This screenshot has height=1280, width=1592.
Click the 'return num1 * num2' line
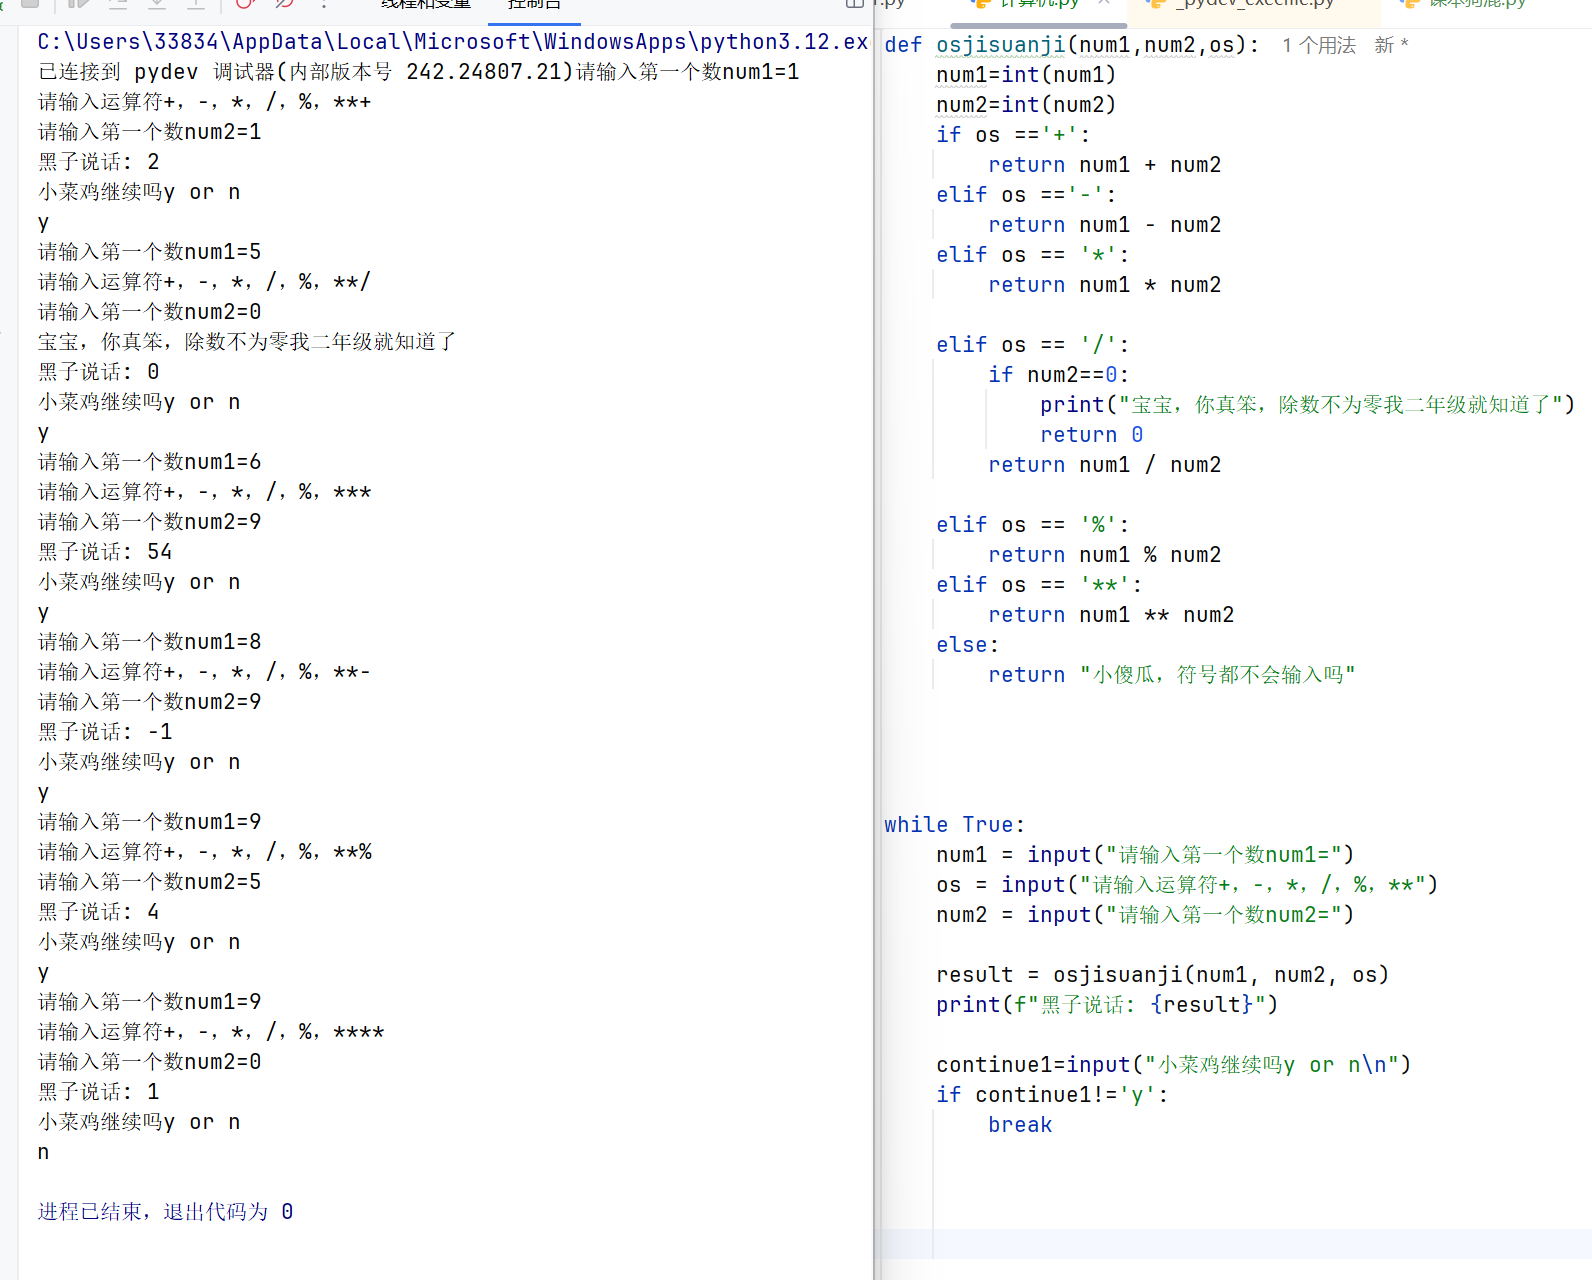tap(1105, 285)
